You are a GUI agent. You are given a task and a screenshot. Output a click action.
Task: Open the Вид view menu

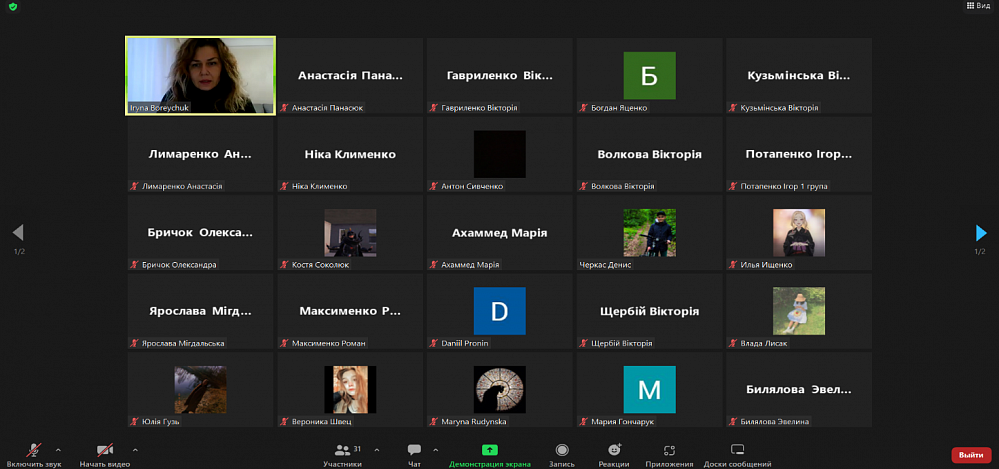coord(978,6)
